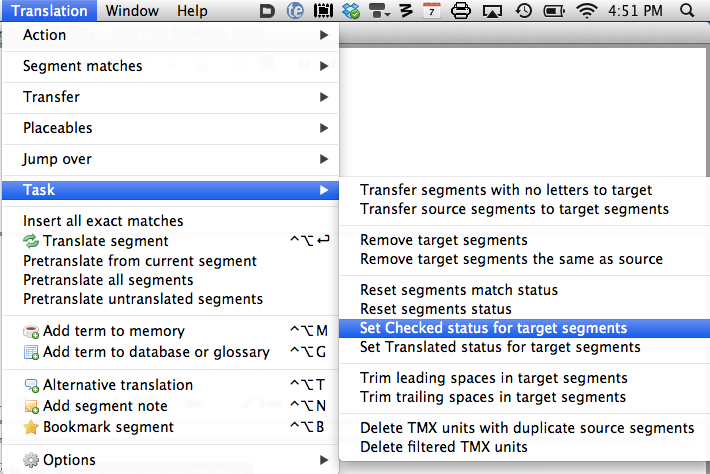The image size is (710, 474).
Task: Click the Translate segment icon
Action: 31,241
